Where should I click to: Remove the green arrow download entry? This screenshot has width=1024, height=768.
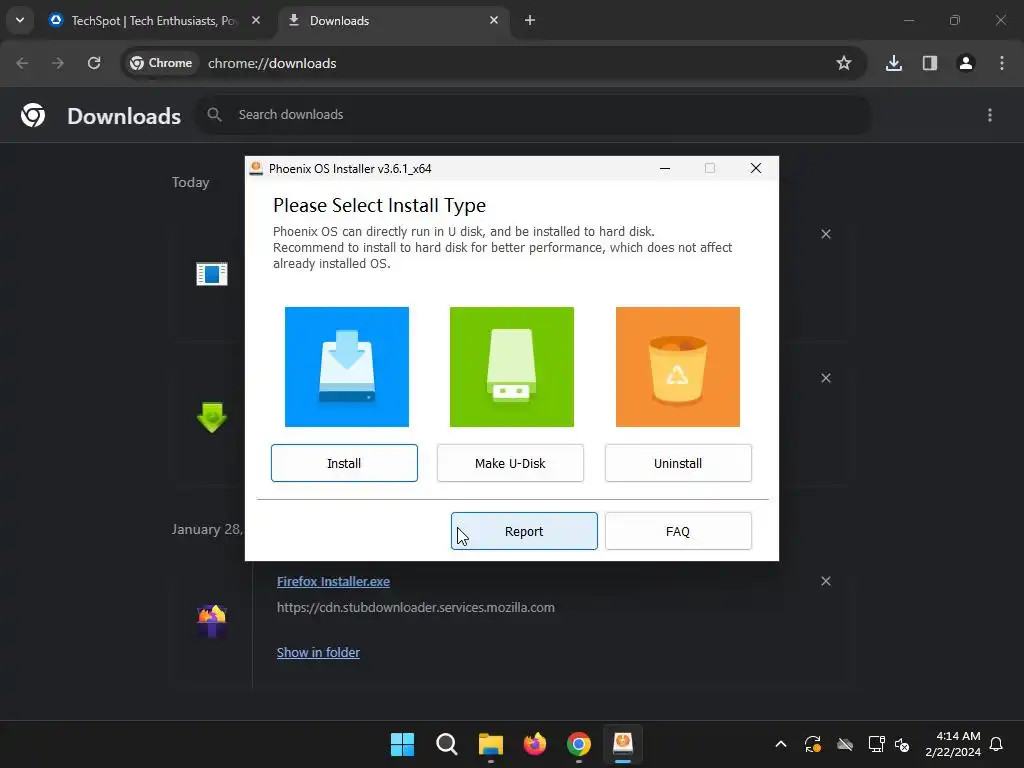coord(825,378)
